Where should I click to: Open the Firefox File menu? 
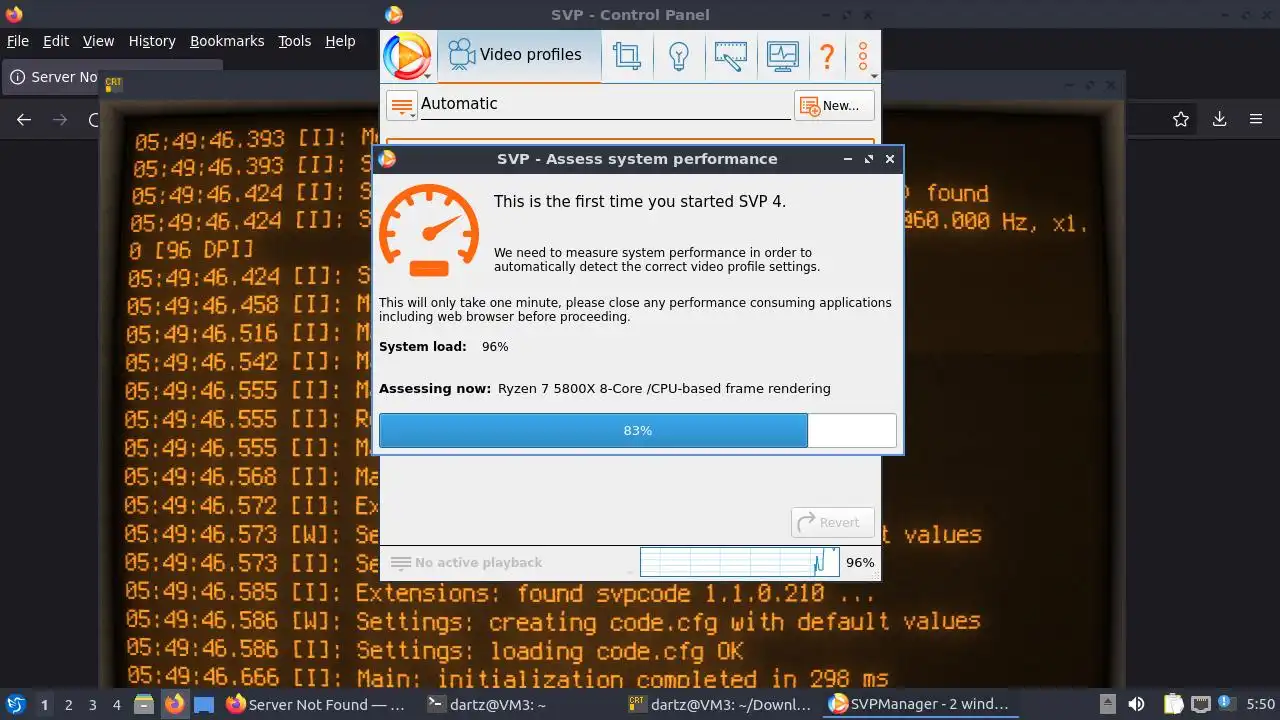[18, 41]
